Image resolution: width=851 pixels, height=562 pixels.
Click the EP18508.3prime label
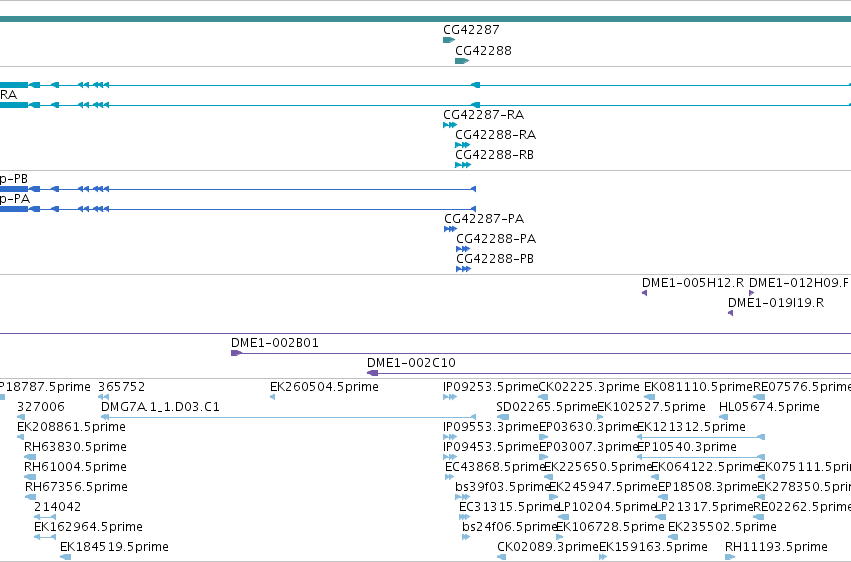tap(707, 487)
